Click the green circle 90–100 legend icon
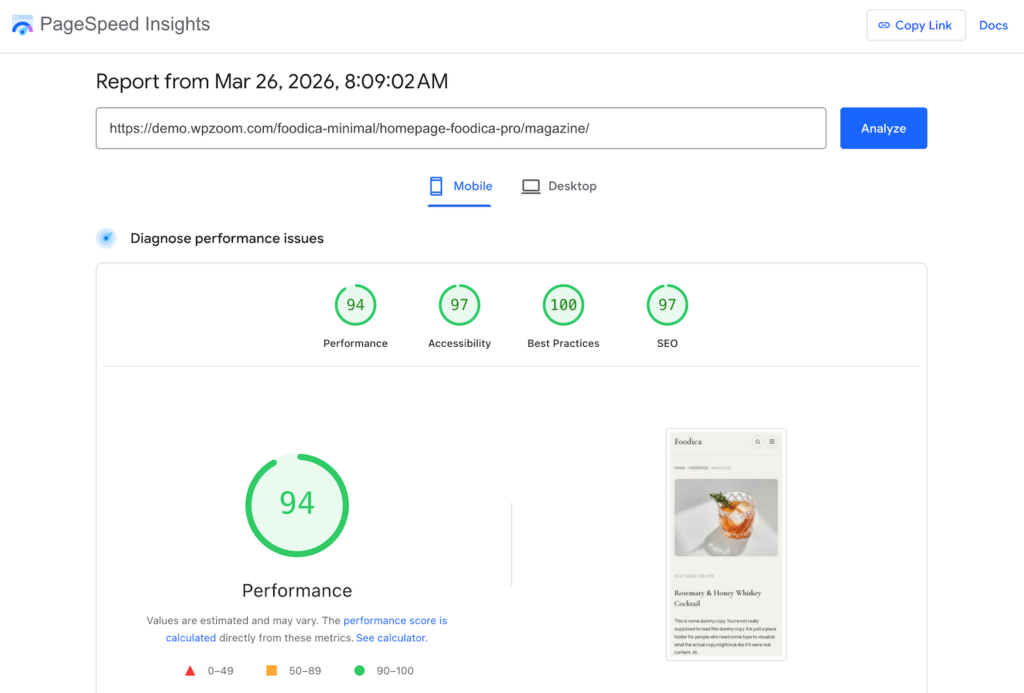The width and height of the screenshot is (1024, 693). (360, 670)
